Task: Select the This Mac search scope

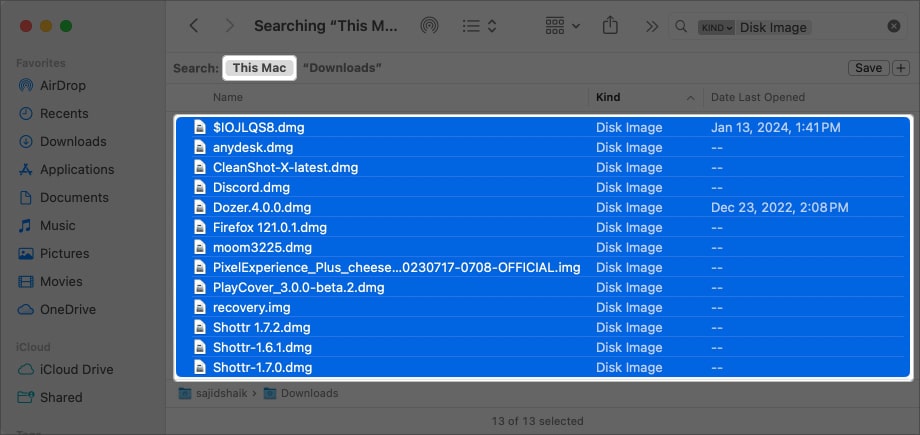Action: click(x=259, y=68)
